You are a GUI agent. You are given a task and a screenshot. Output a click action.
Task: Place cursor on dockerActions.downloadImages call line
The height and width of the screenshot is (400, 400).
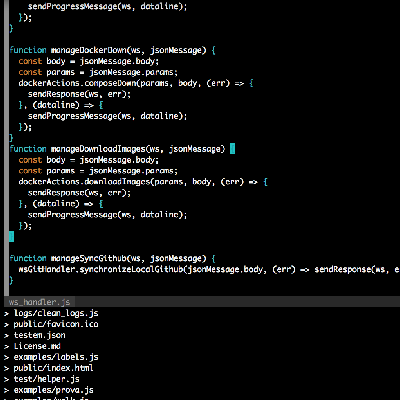[x=143, y=182]
